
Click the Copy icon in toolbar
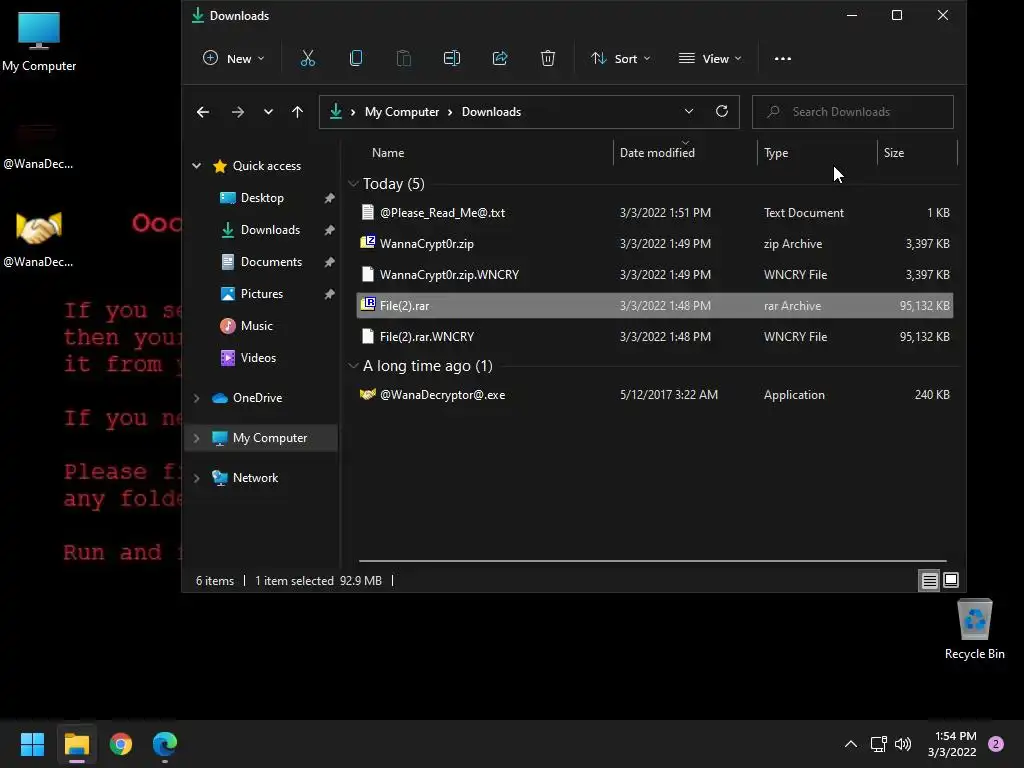coord(356,59)
